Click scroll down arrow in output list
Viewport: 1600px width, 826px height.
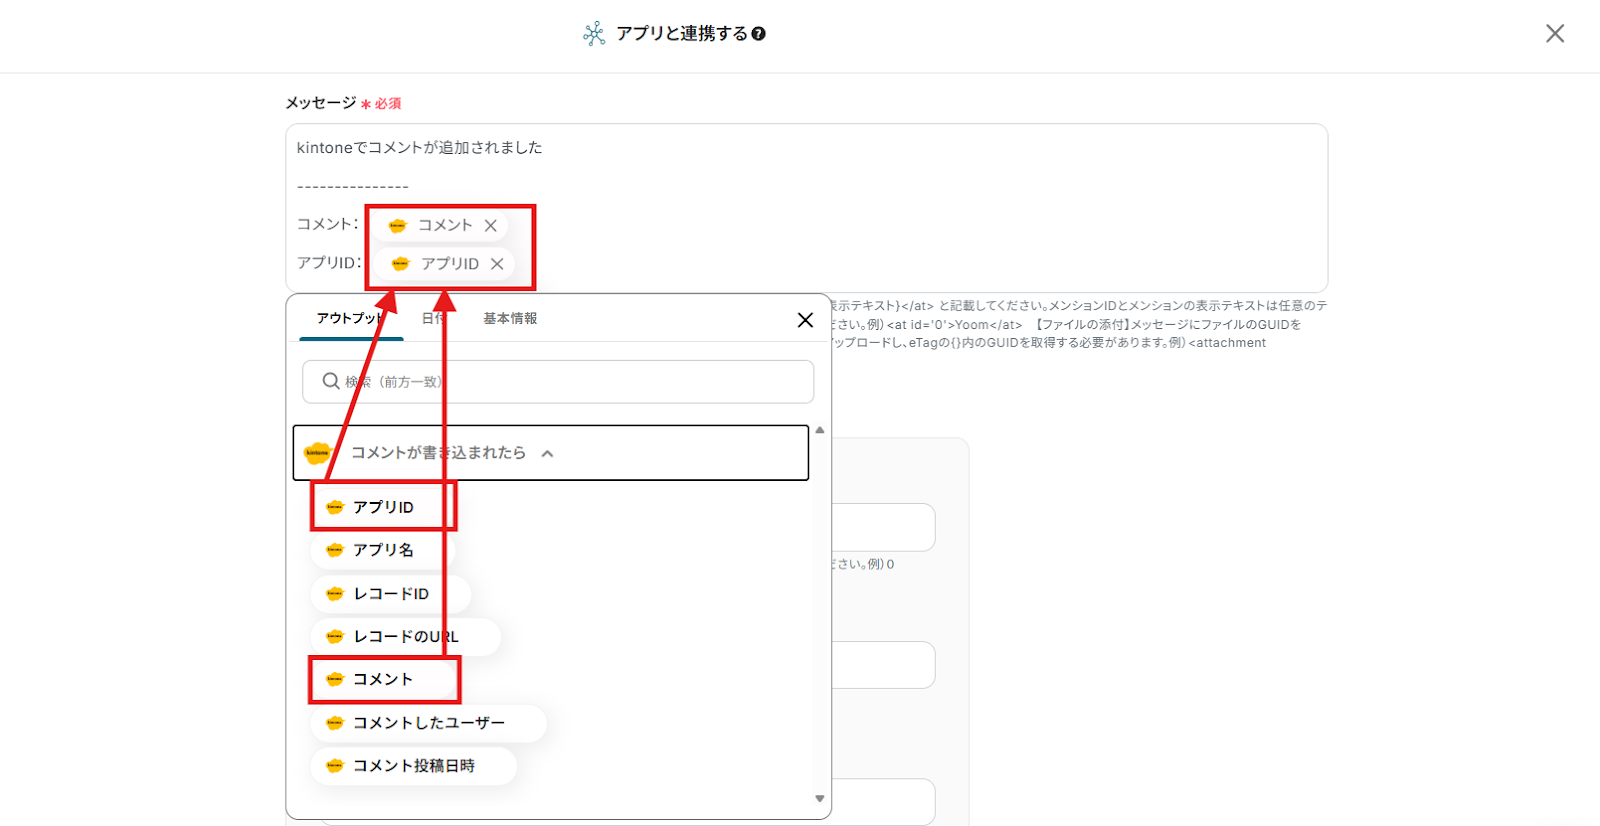pos(820,799)
